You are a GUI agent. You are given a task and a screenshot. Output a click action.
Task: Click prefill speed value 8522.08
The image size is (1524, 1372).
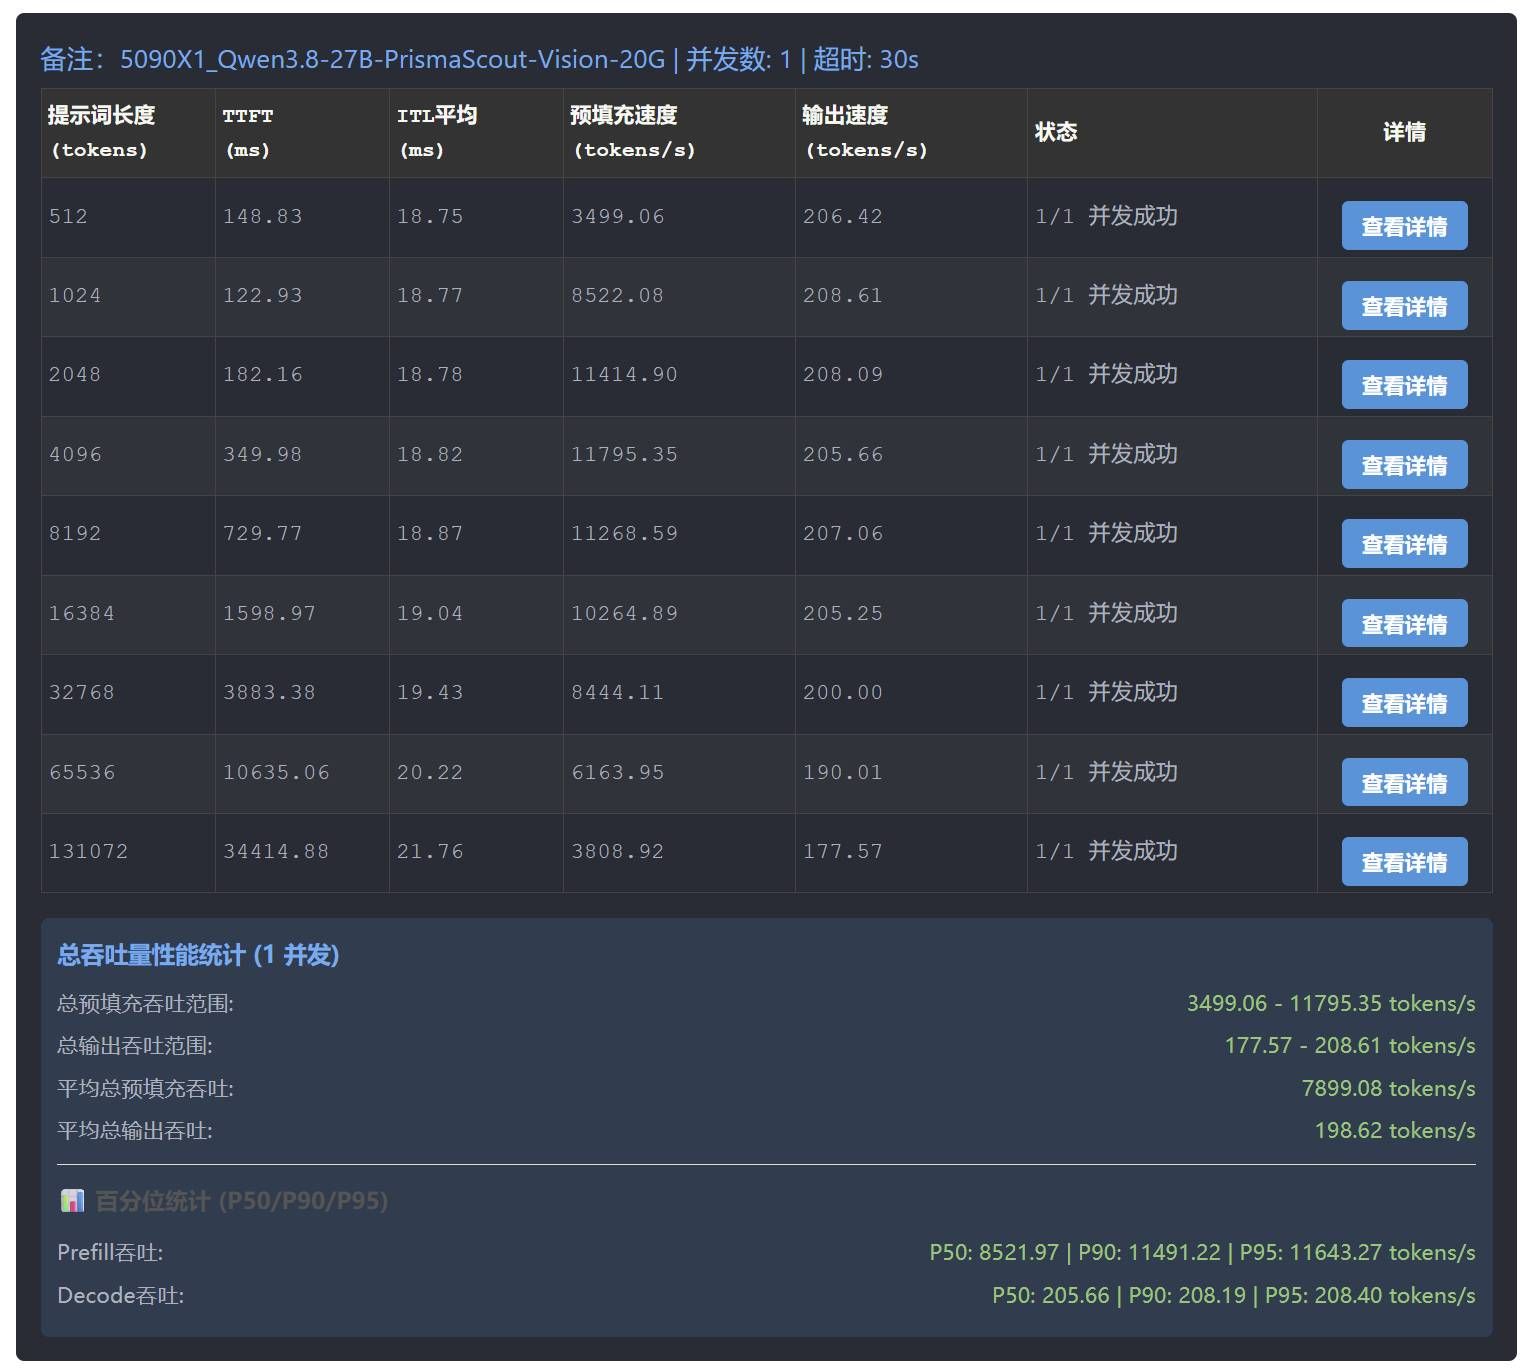coord(617,295)
